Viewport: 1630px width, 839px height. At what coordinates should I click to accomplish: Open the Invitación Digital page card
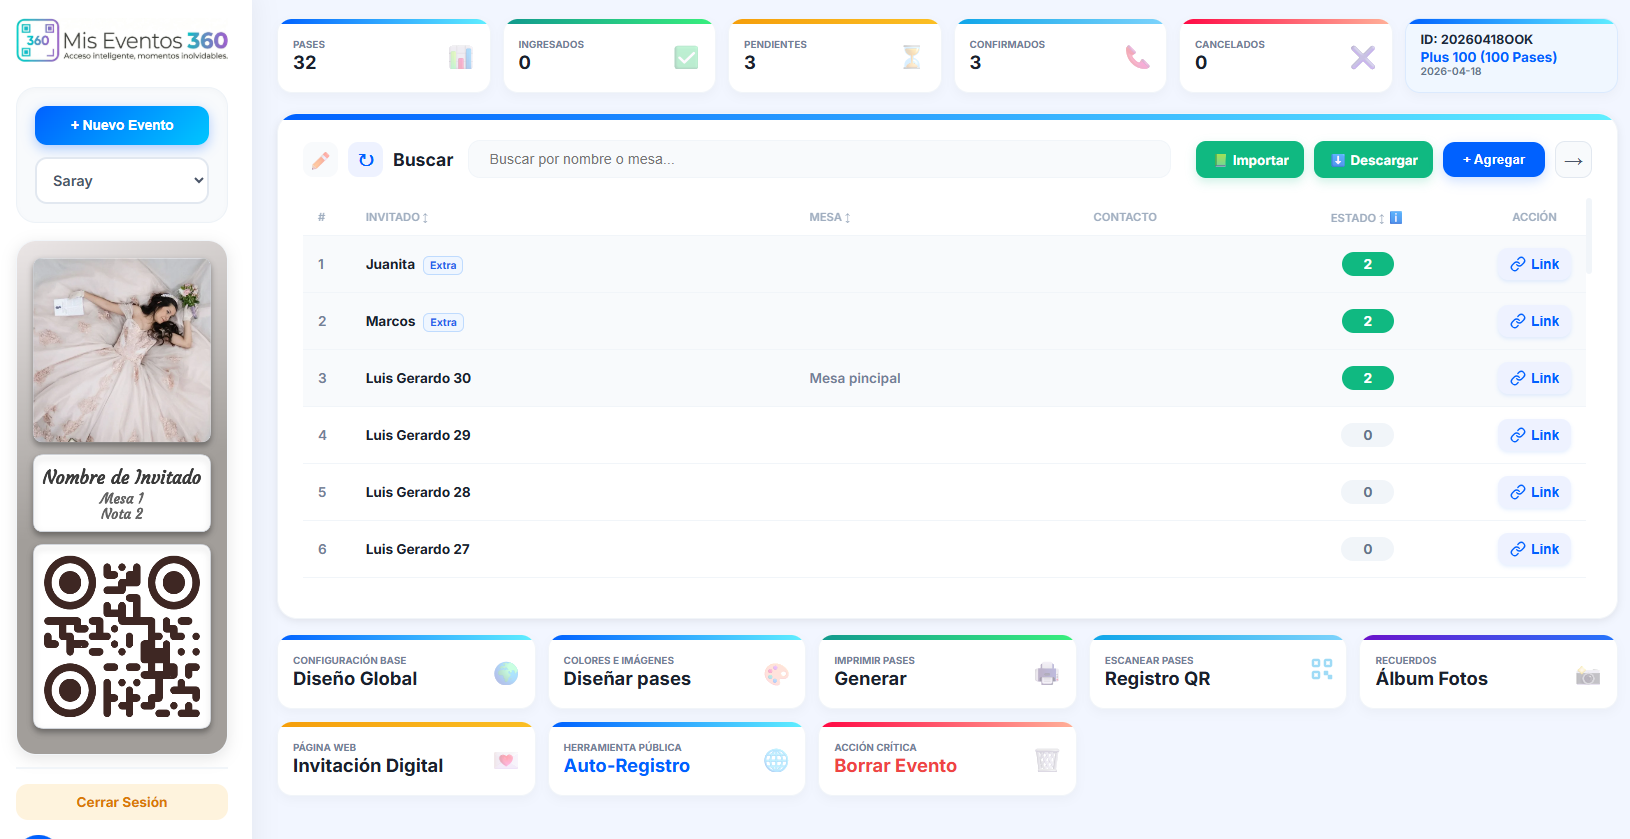pos(405,759)
